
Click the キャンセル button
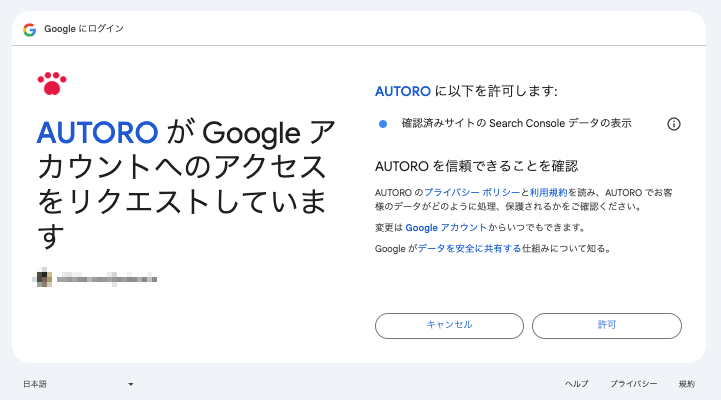[x=449, y=326]
